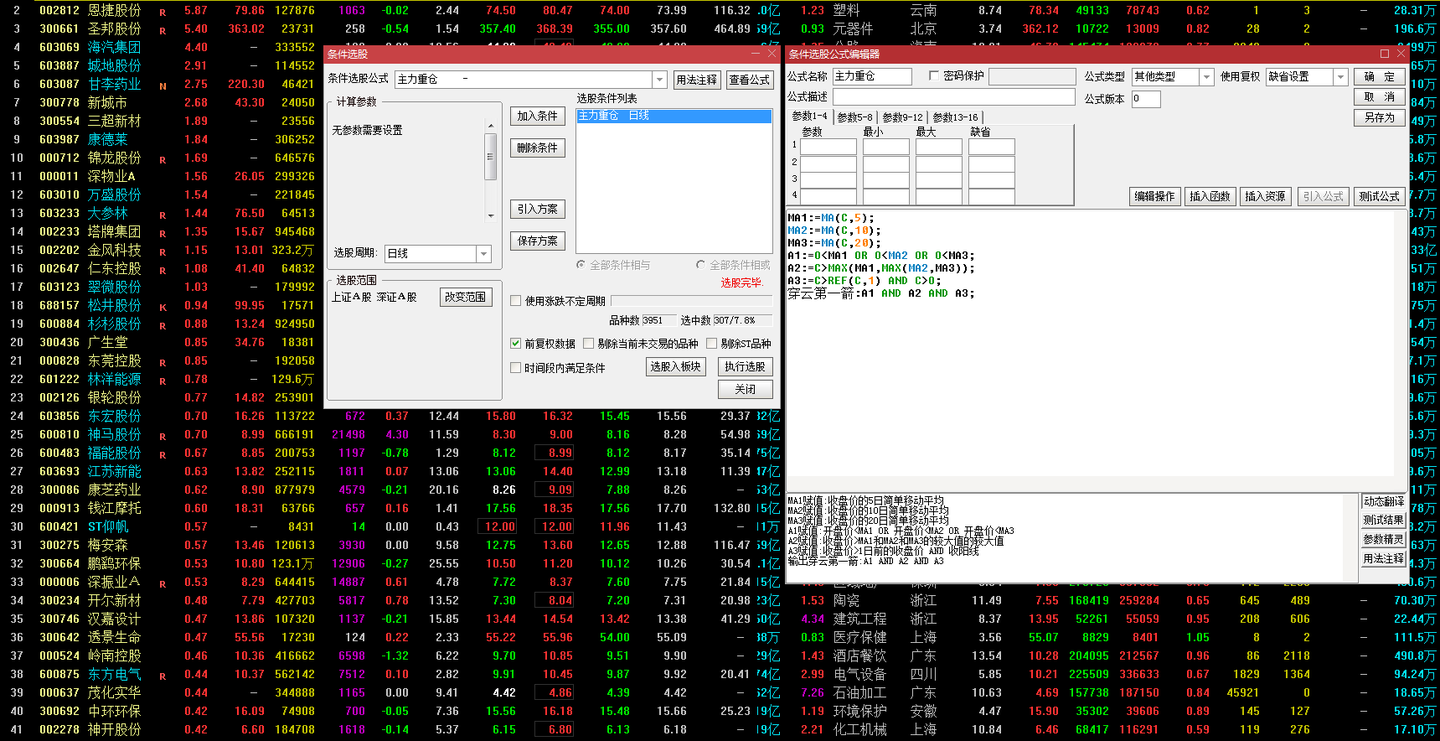The width and height of the screenshot is (1440, 741).
Task: Click 另存为 in the formula editor
Action: click(x=1380, y=117)
